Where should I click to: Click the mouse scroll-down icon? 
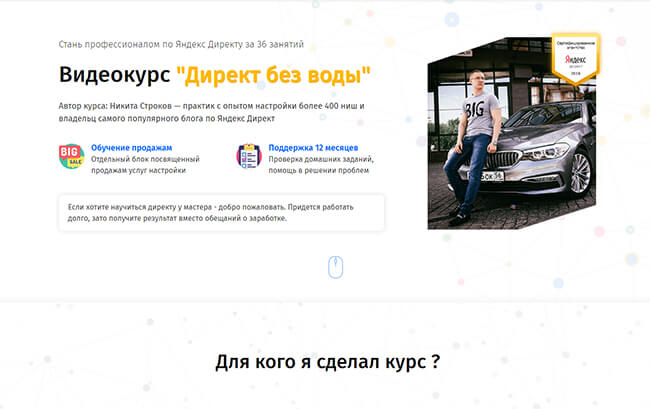click(335, 267)
